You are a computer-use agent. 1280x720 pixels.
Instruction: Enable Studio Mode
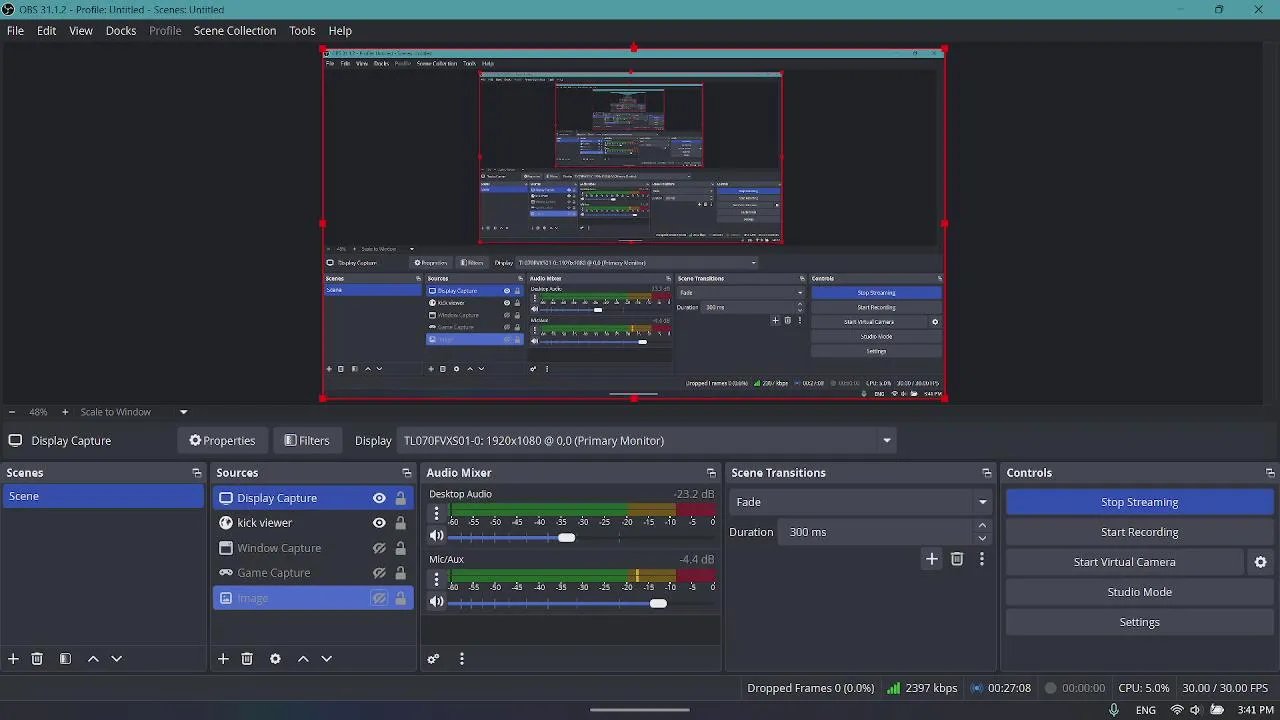click(x=1139, y=592)
